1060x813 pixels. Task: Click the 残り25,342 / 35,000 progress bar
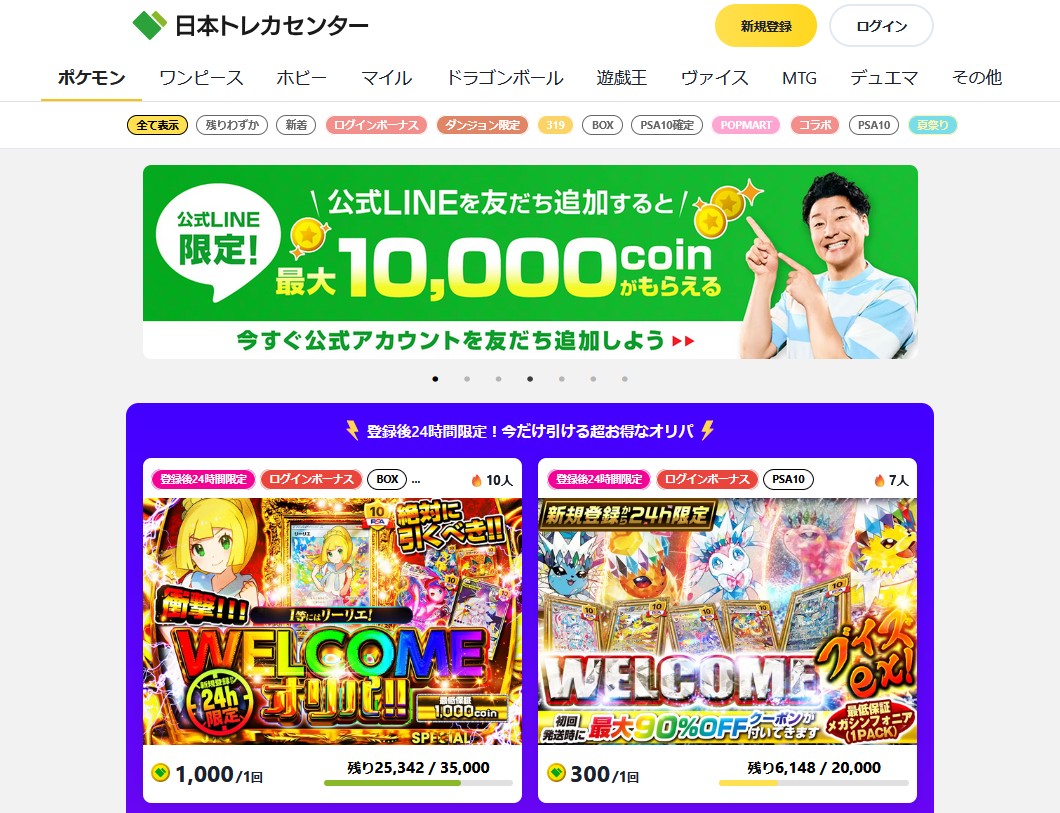point(418,783)
